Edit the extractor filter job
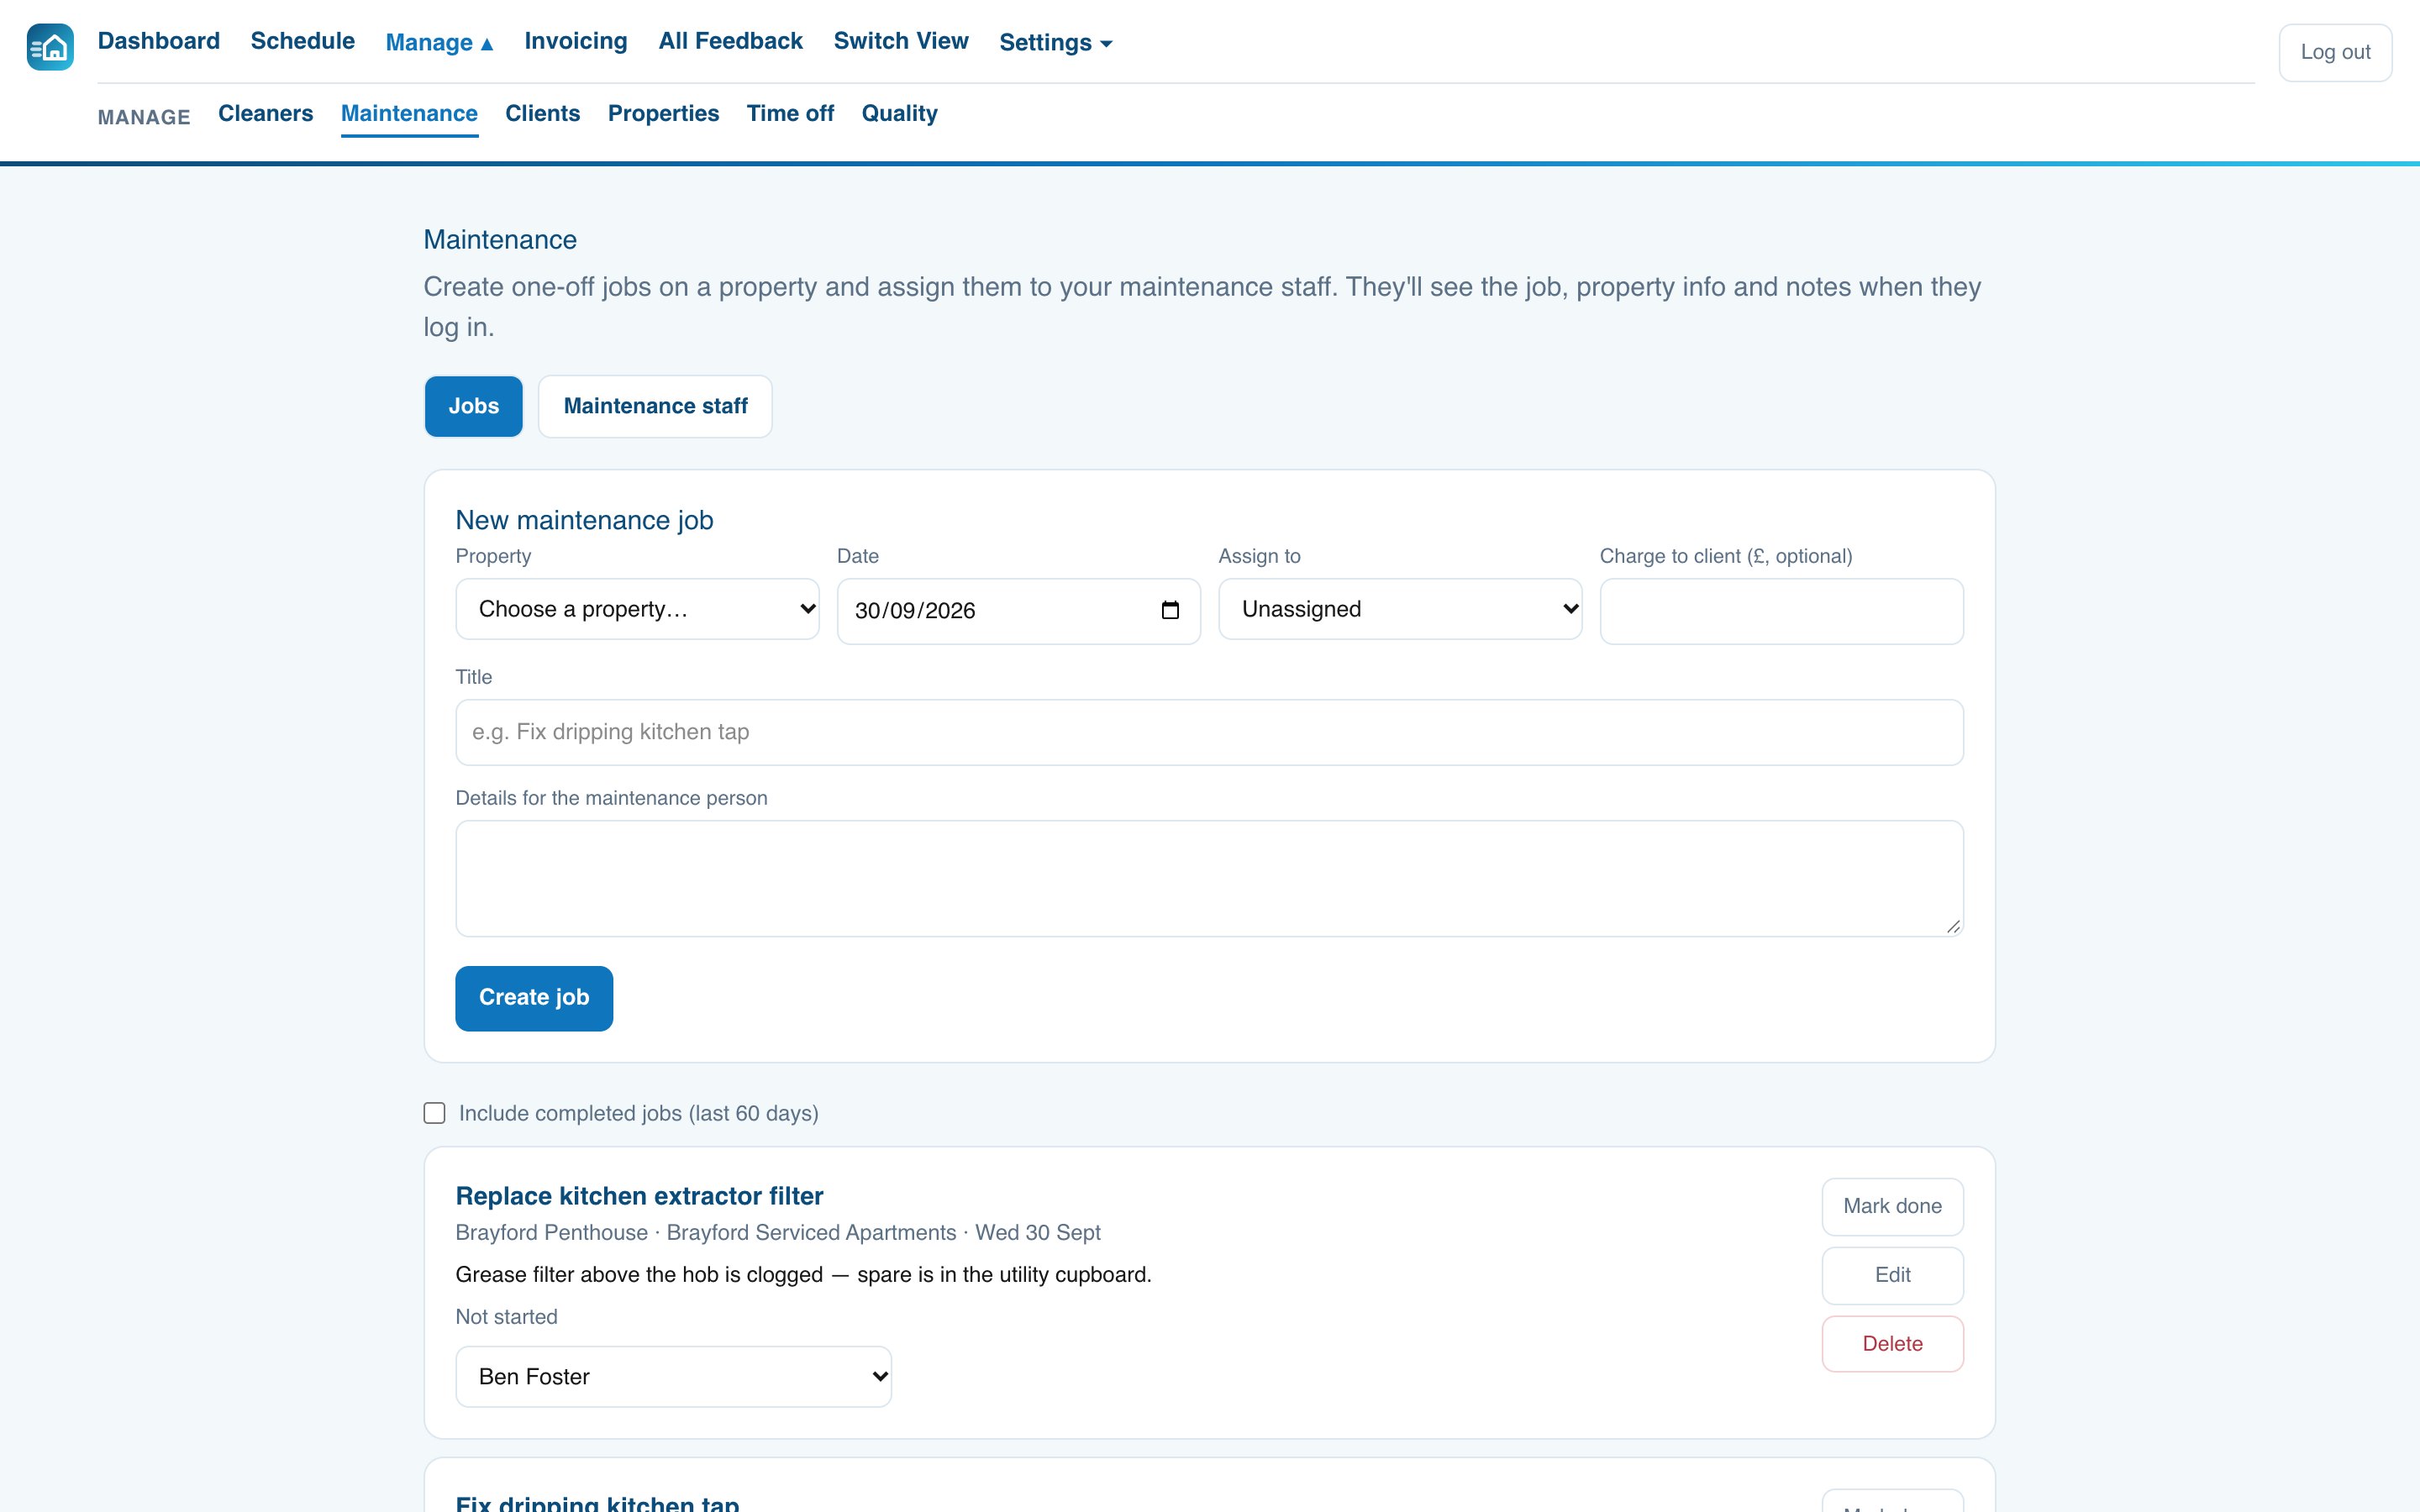The width and height of the screenshot is (2420, 1512). [1892, 1275]
